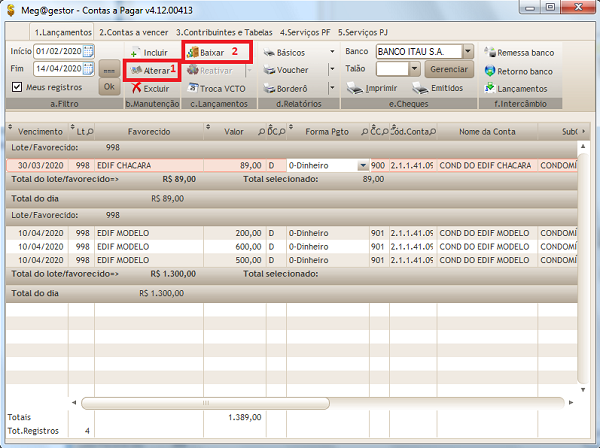Select the EDIF MODELO row valued 200,00
The height and width of the screenshot is (448, 600).
tap(292, 233)
